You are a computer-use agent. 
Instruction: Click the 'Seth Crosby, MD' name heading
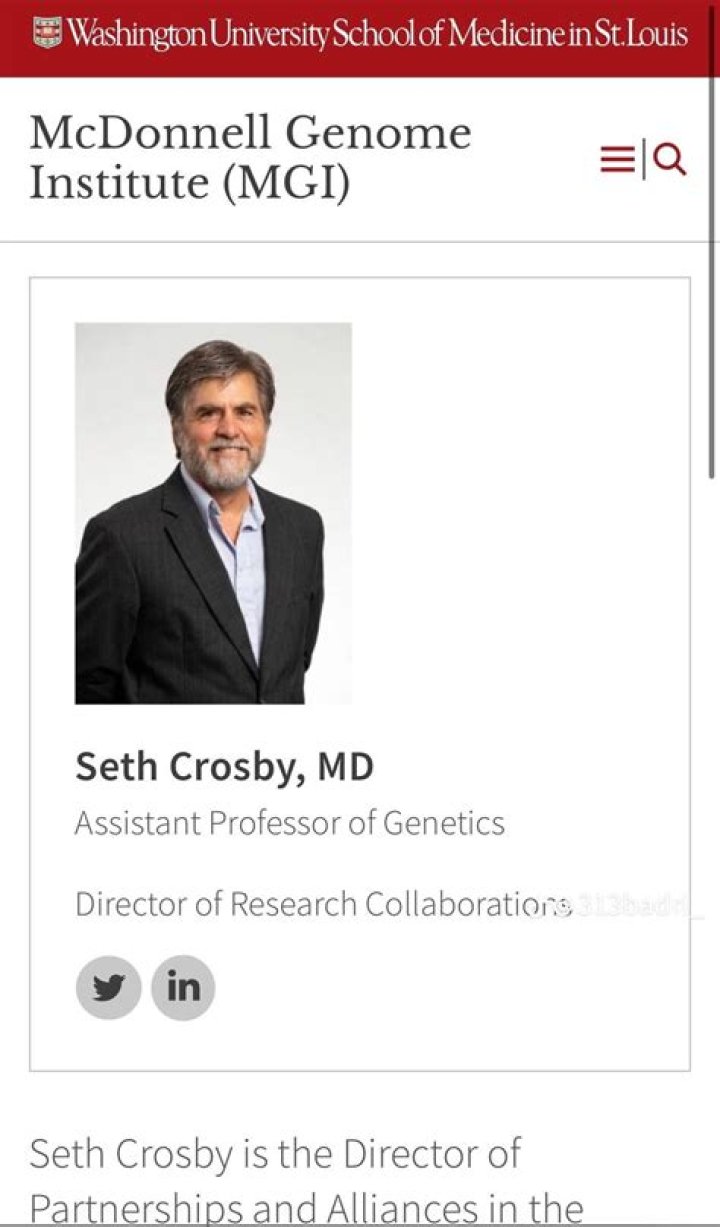click(x=226, y=767)
